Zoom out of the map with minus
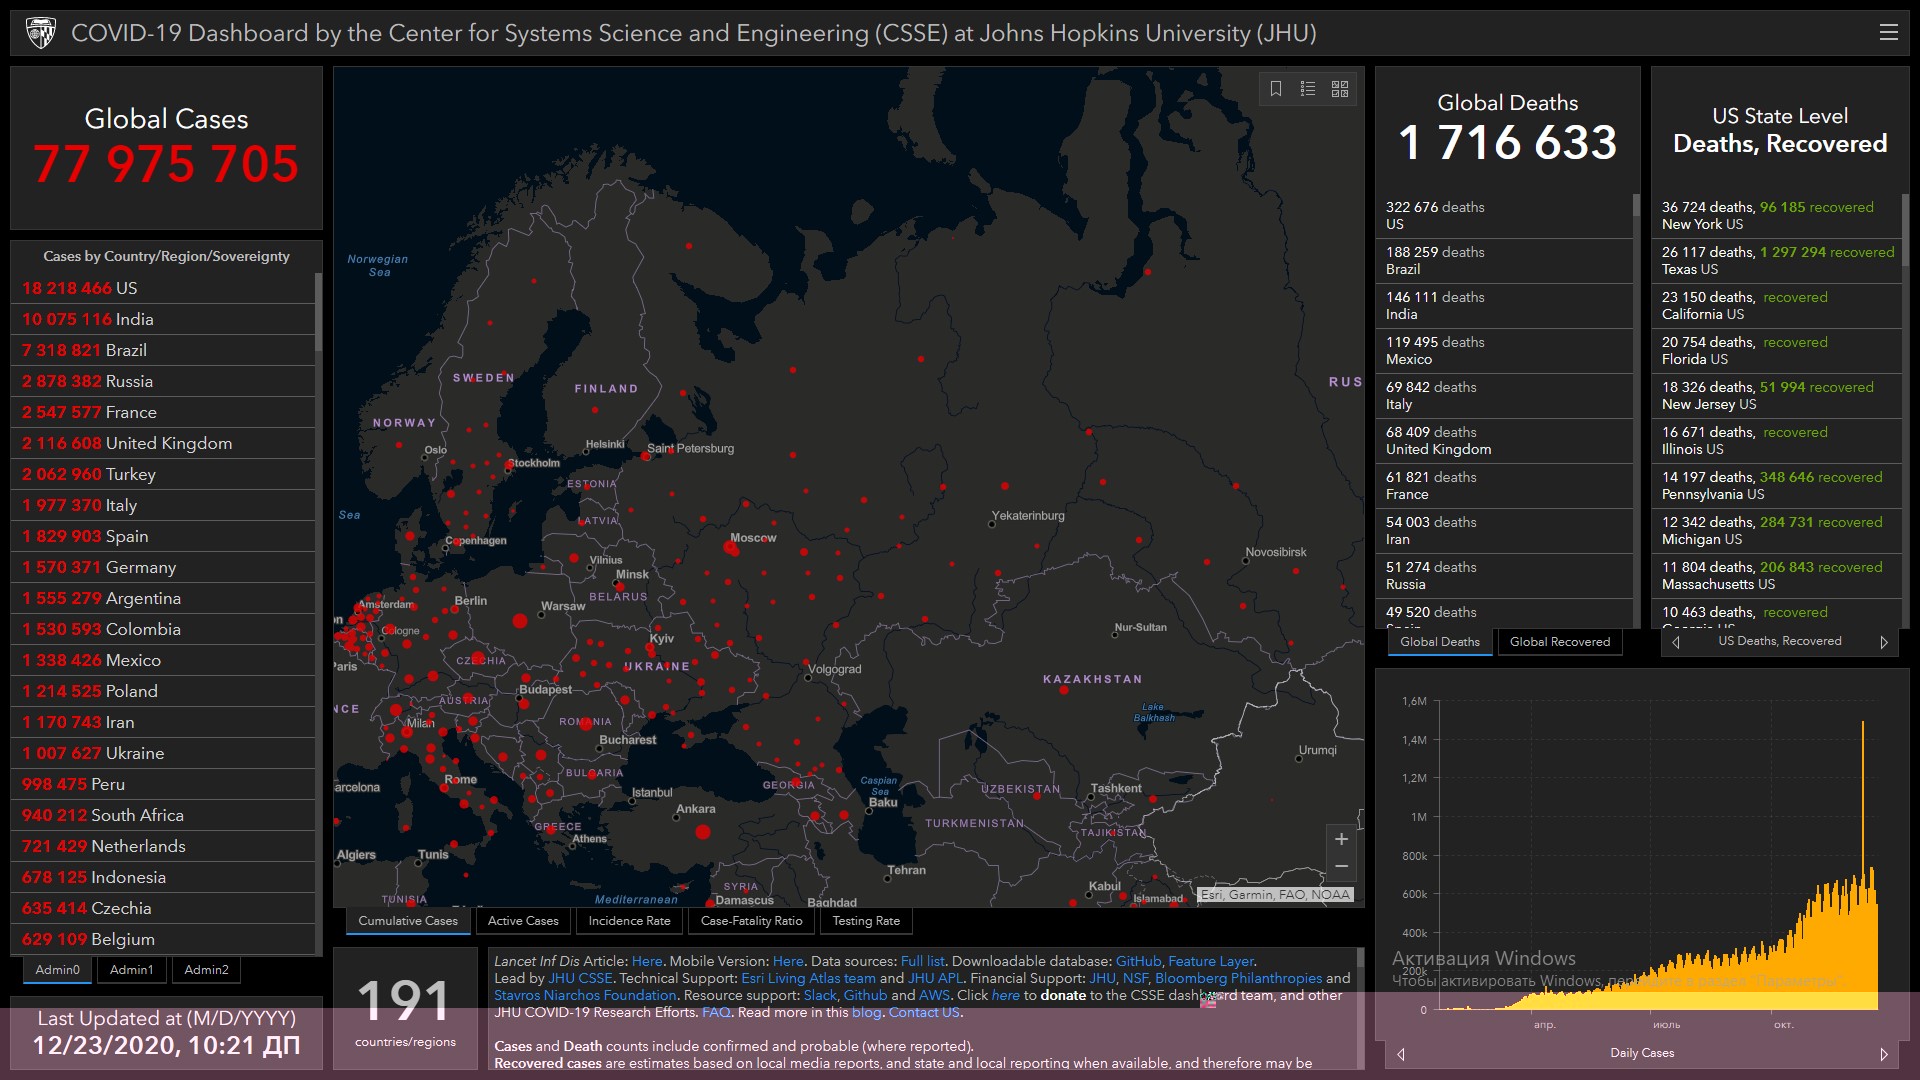This screenshot has width=1920, height=1080. coord(1341,866)
